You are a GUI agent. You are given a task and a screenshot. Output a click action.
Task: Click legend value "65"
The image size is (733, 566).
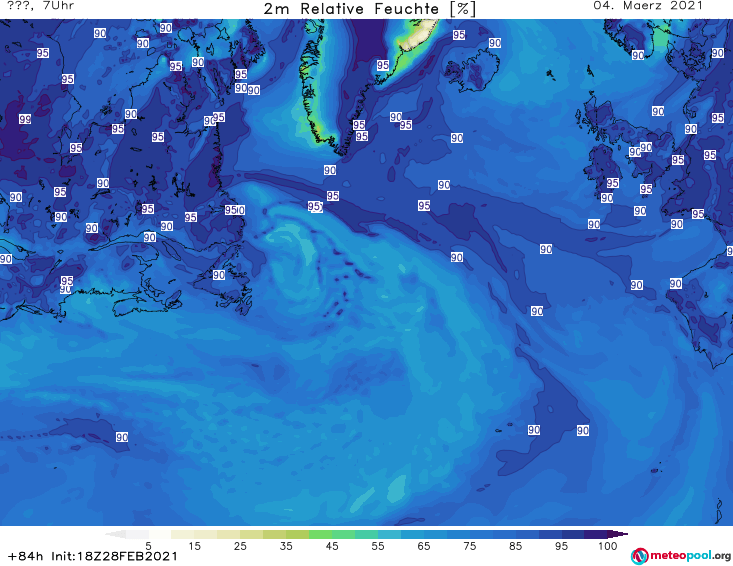424,546
